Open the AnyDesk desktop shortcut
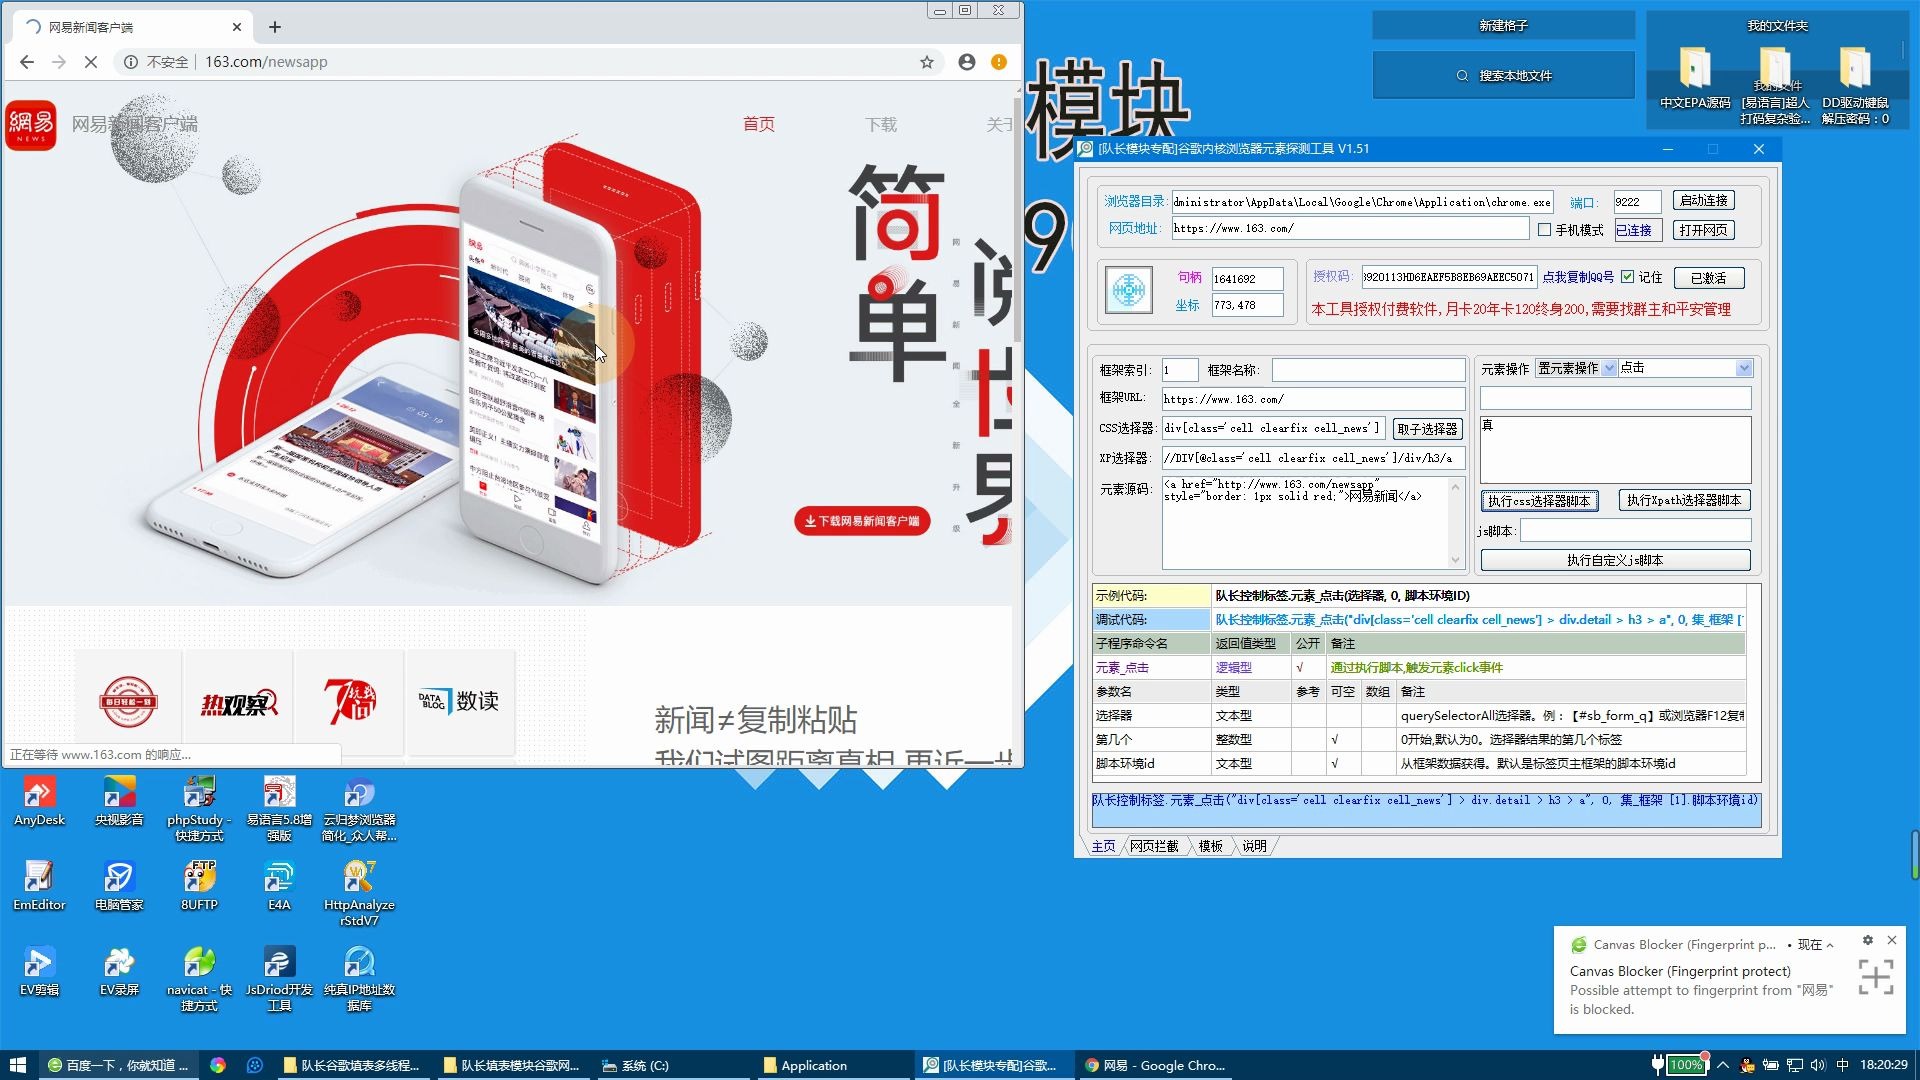Viewport: 1920px width, 1080px height. click(39, 802)
